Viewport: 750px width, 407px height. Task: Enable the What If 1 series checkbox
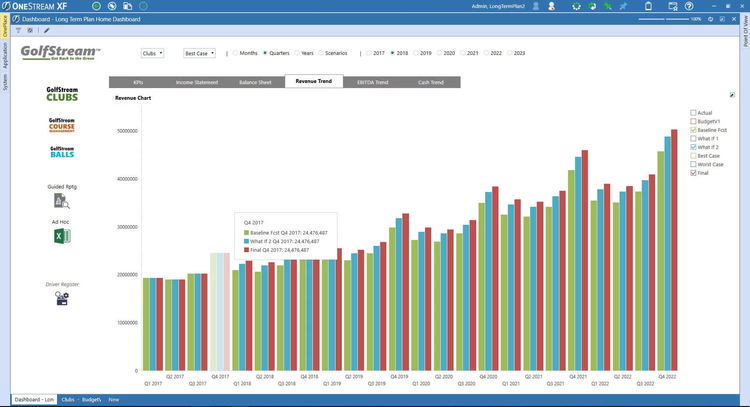click(693, 139)
